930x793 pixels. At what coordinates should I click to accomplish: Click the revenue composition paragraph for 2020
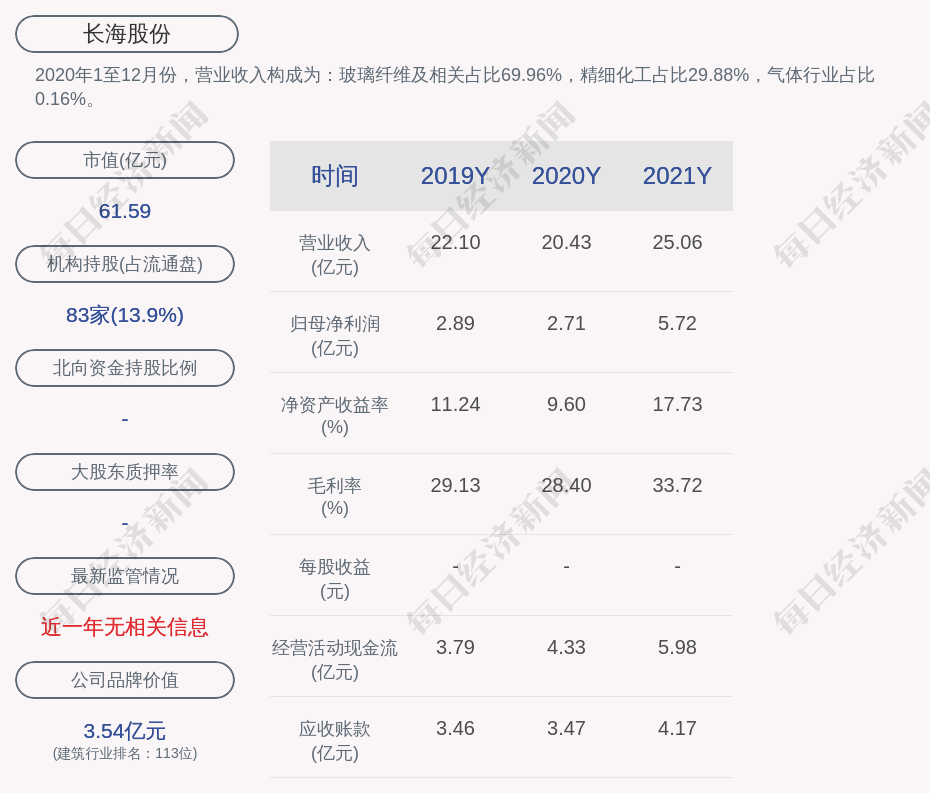coord(454,87)
